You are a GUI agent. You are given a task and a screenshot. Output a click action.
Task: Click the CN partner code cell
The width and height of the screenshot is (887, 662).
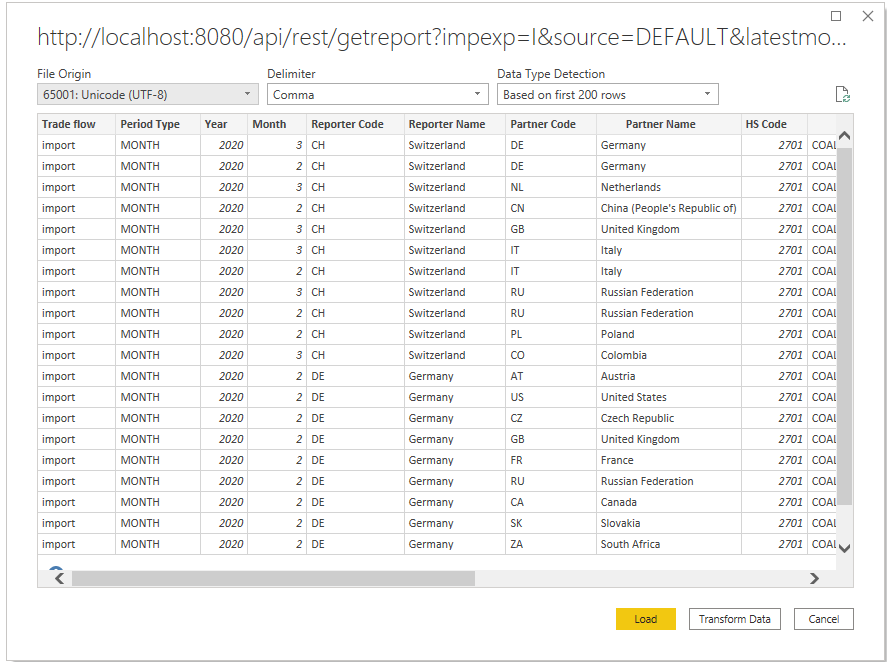pyautogui.click(x=551, y=208)
